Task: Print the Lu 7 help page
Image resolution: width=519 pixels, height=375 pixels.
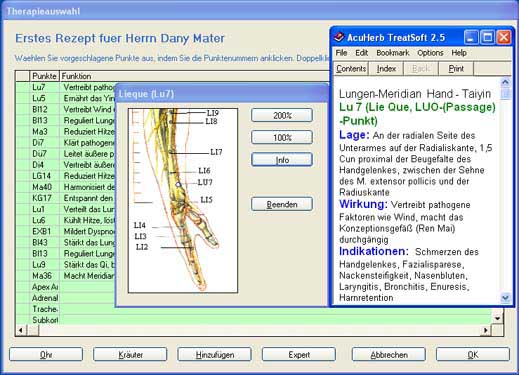Action: tap(456, 69)
